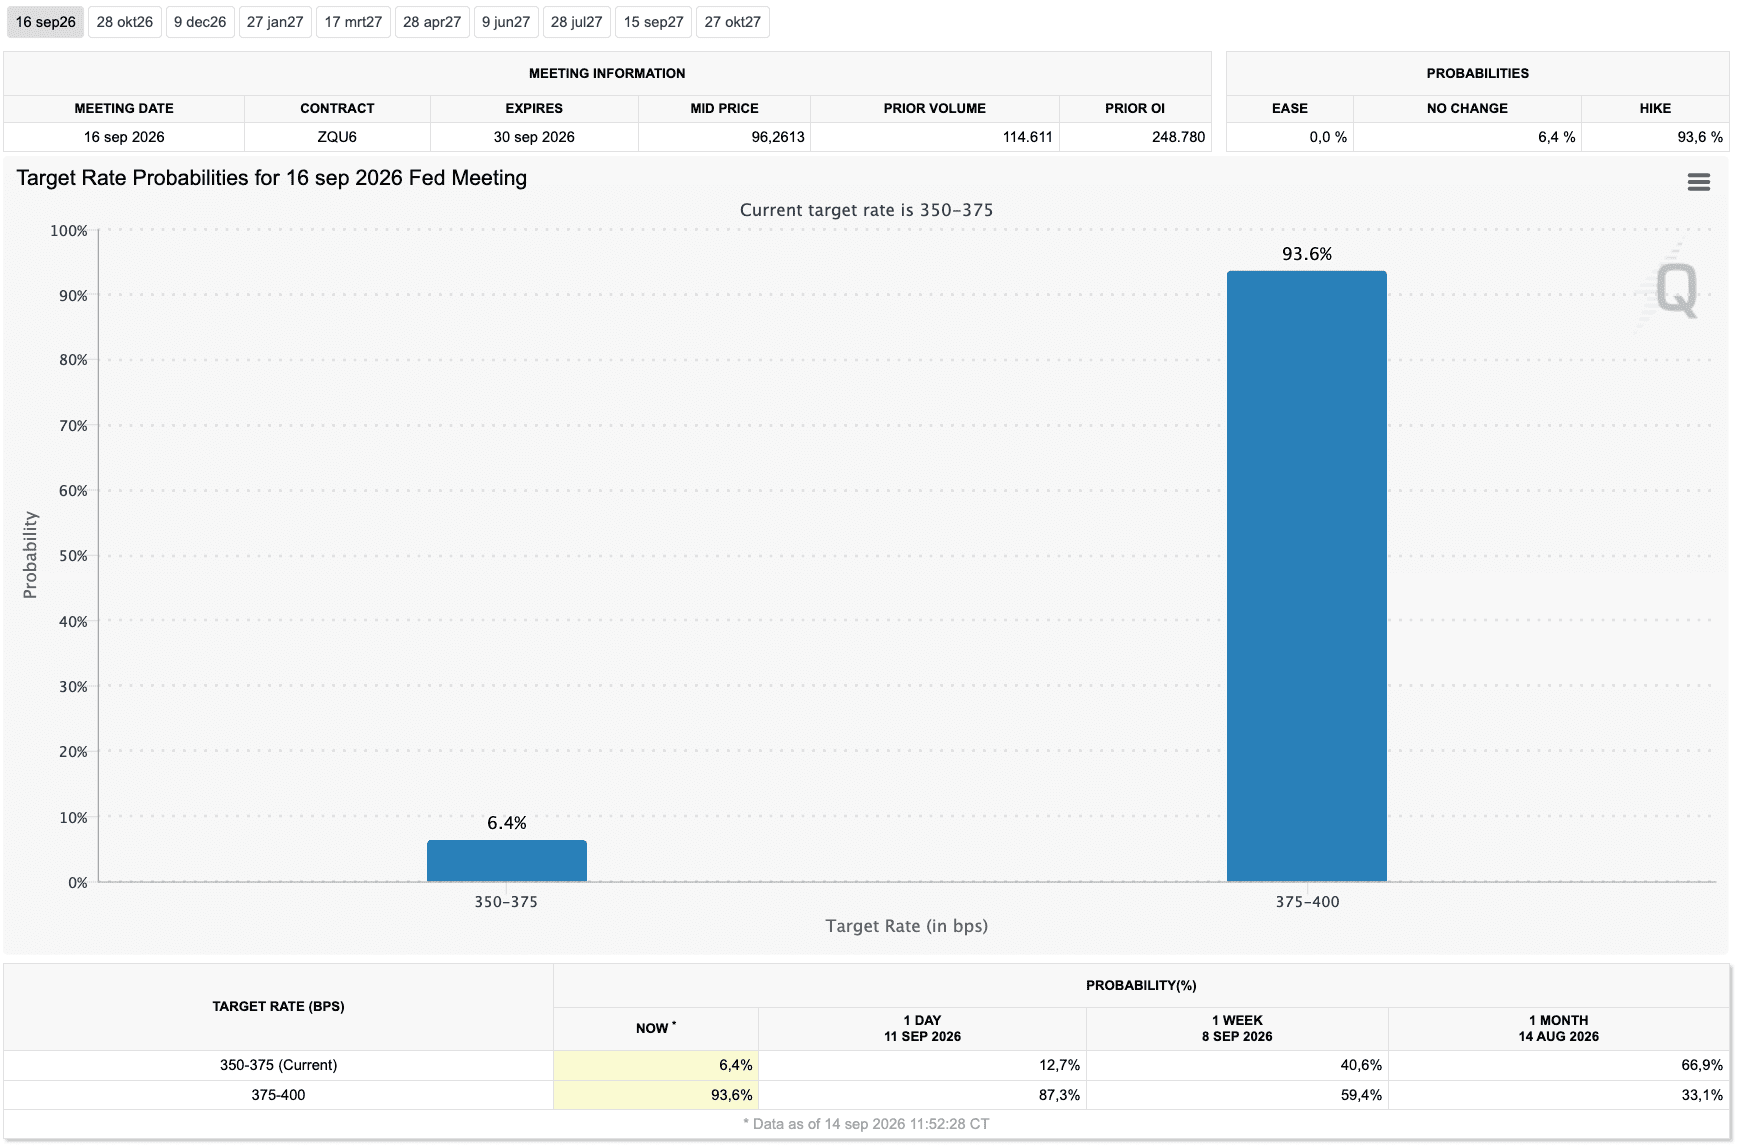Image resolution: width=1738 pixels, height=1146 pixels.
Task: Open the 27 okt27 meeting tab
Action: pyautogui.click(x=733, y=22)
